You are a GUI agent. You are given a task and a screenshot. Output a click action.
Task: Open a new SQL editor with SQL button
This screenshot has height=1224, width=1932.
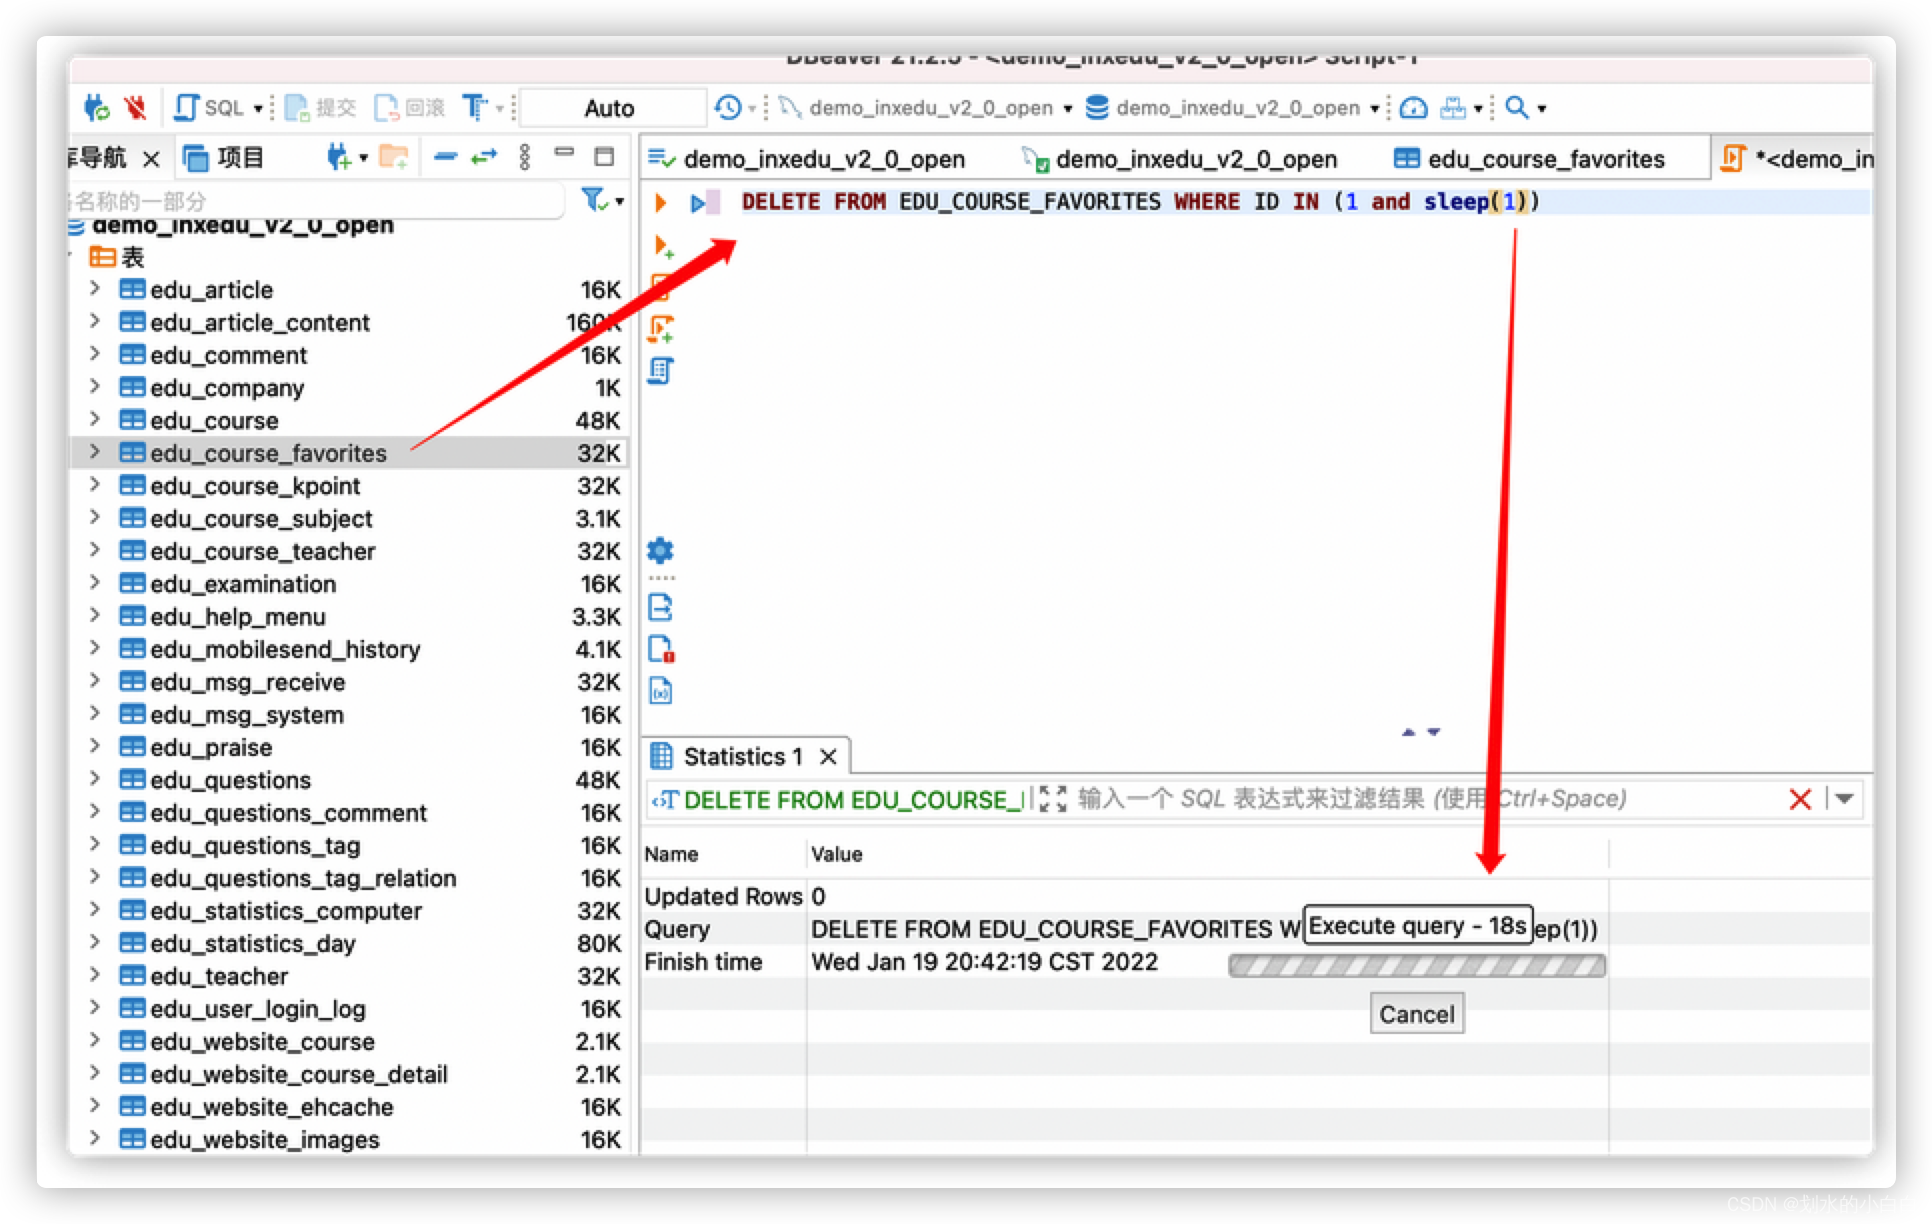pyautogui.click(x=209, y=107)
